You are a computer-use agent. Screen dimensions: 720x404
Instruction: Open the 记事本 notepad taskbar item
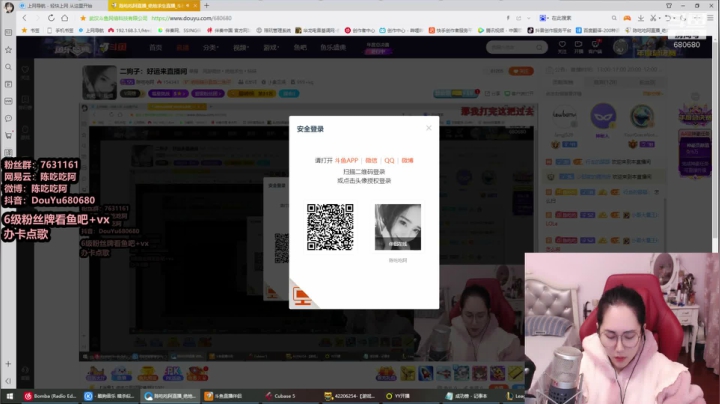pos(467,396)
